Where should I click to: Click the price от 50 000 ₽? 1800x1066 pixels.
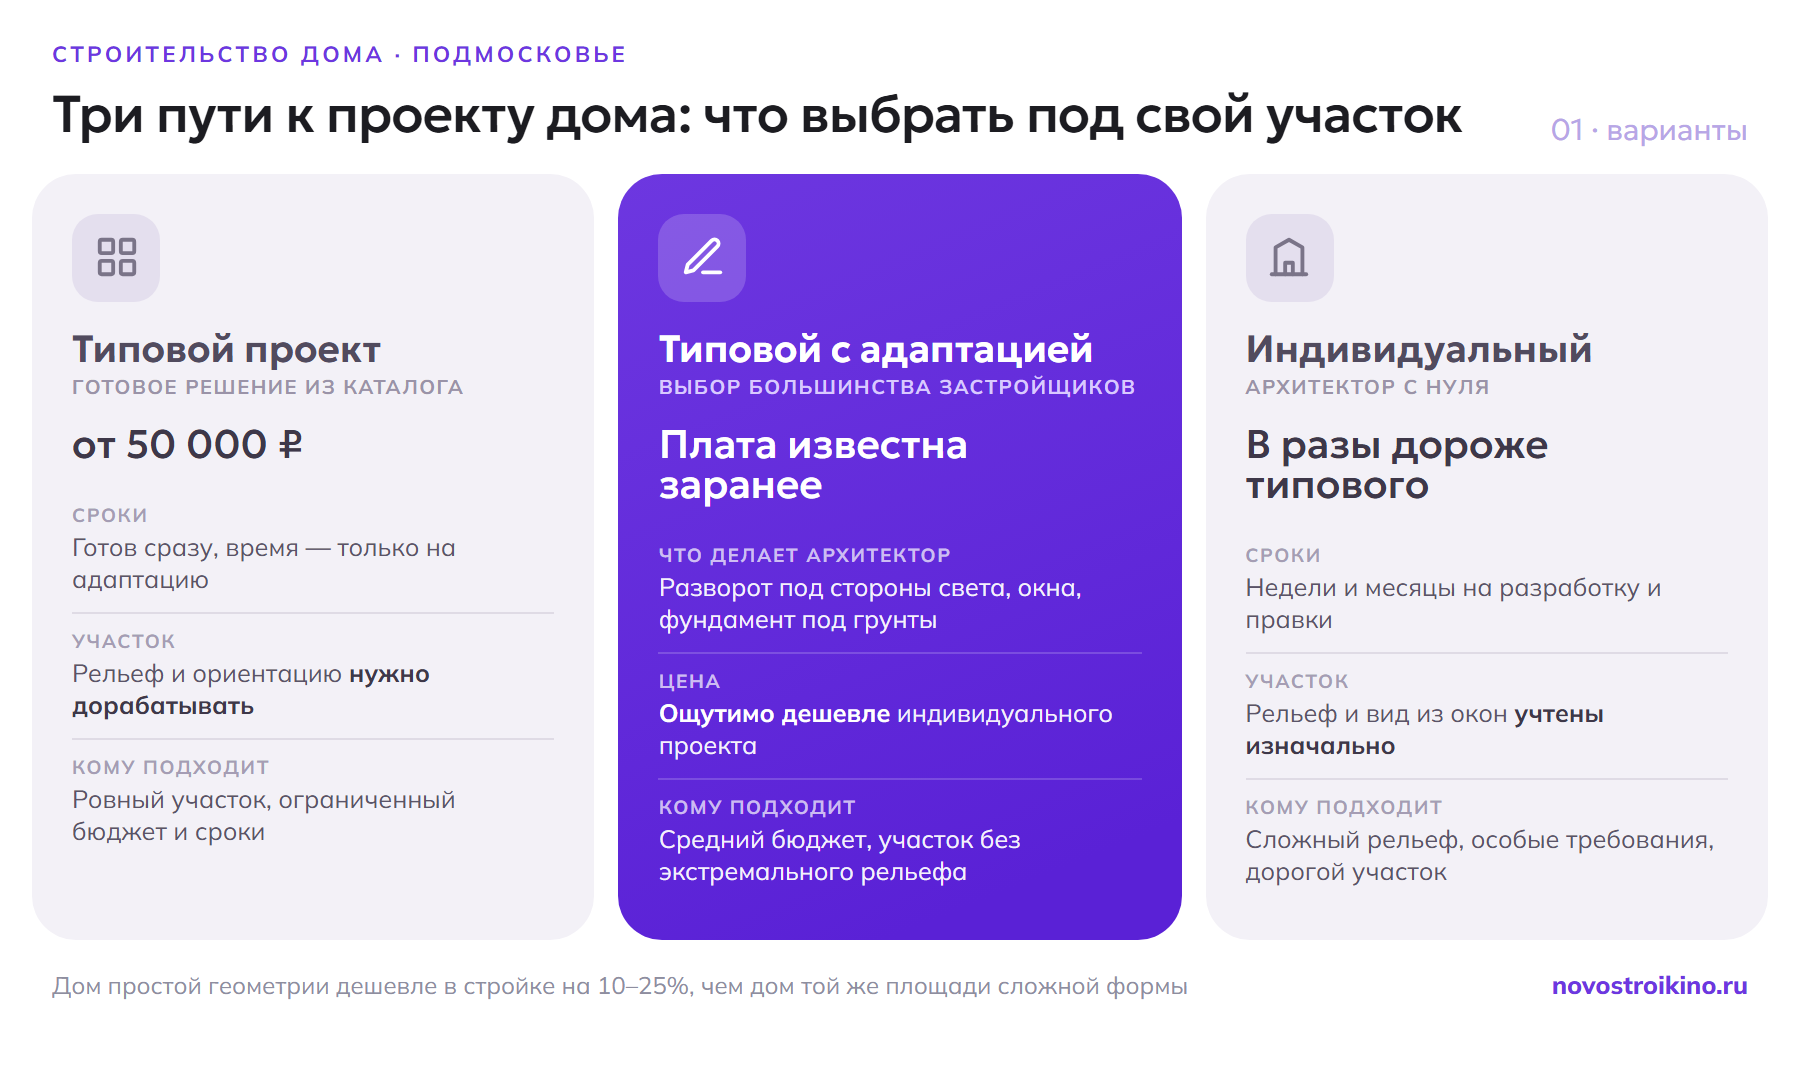point(187,445)
